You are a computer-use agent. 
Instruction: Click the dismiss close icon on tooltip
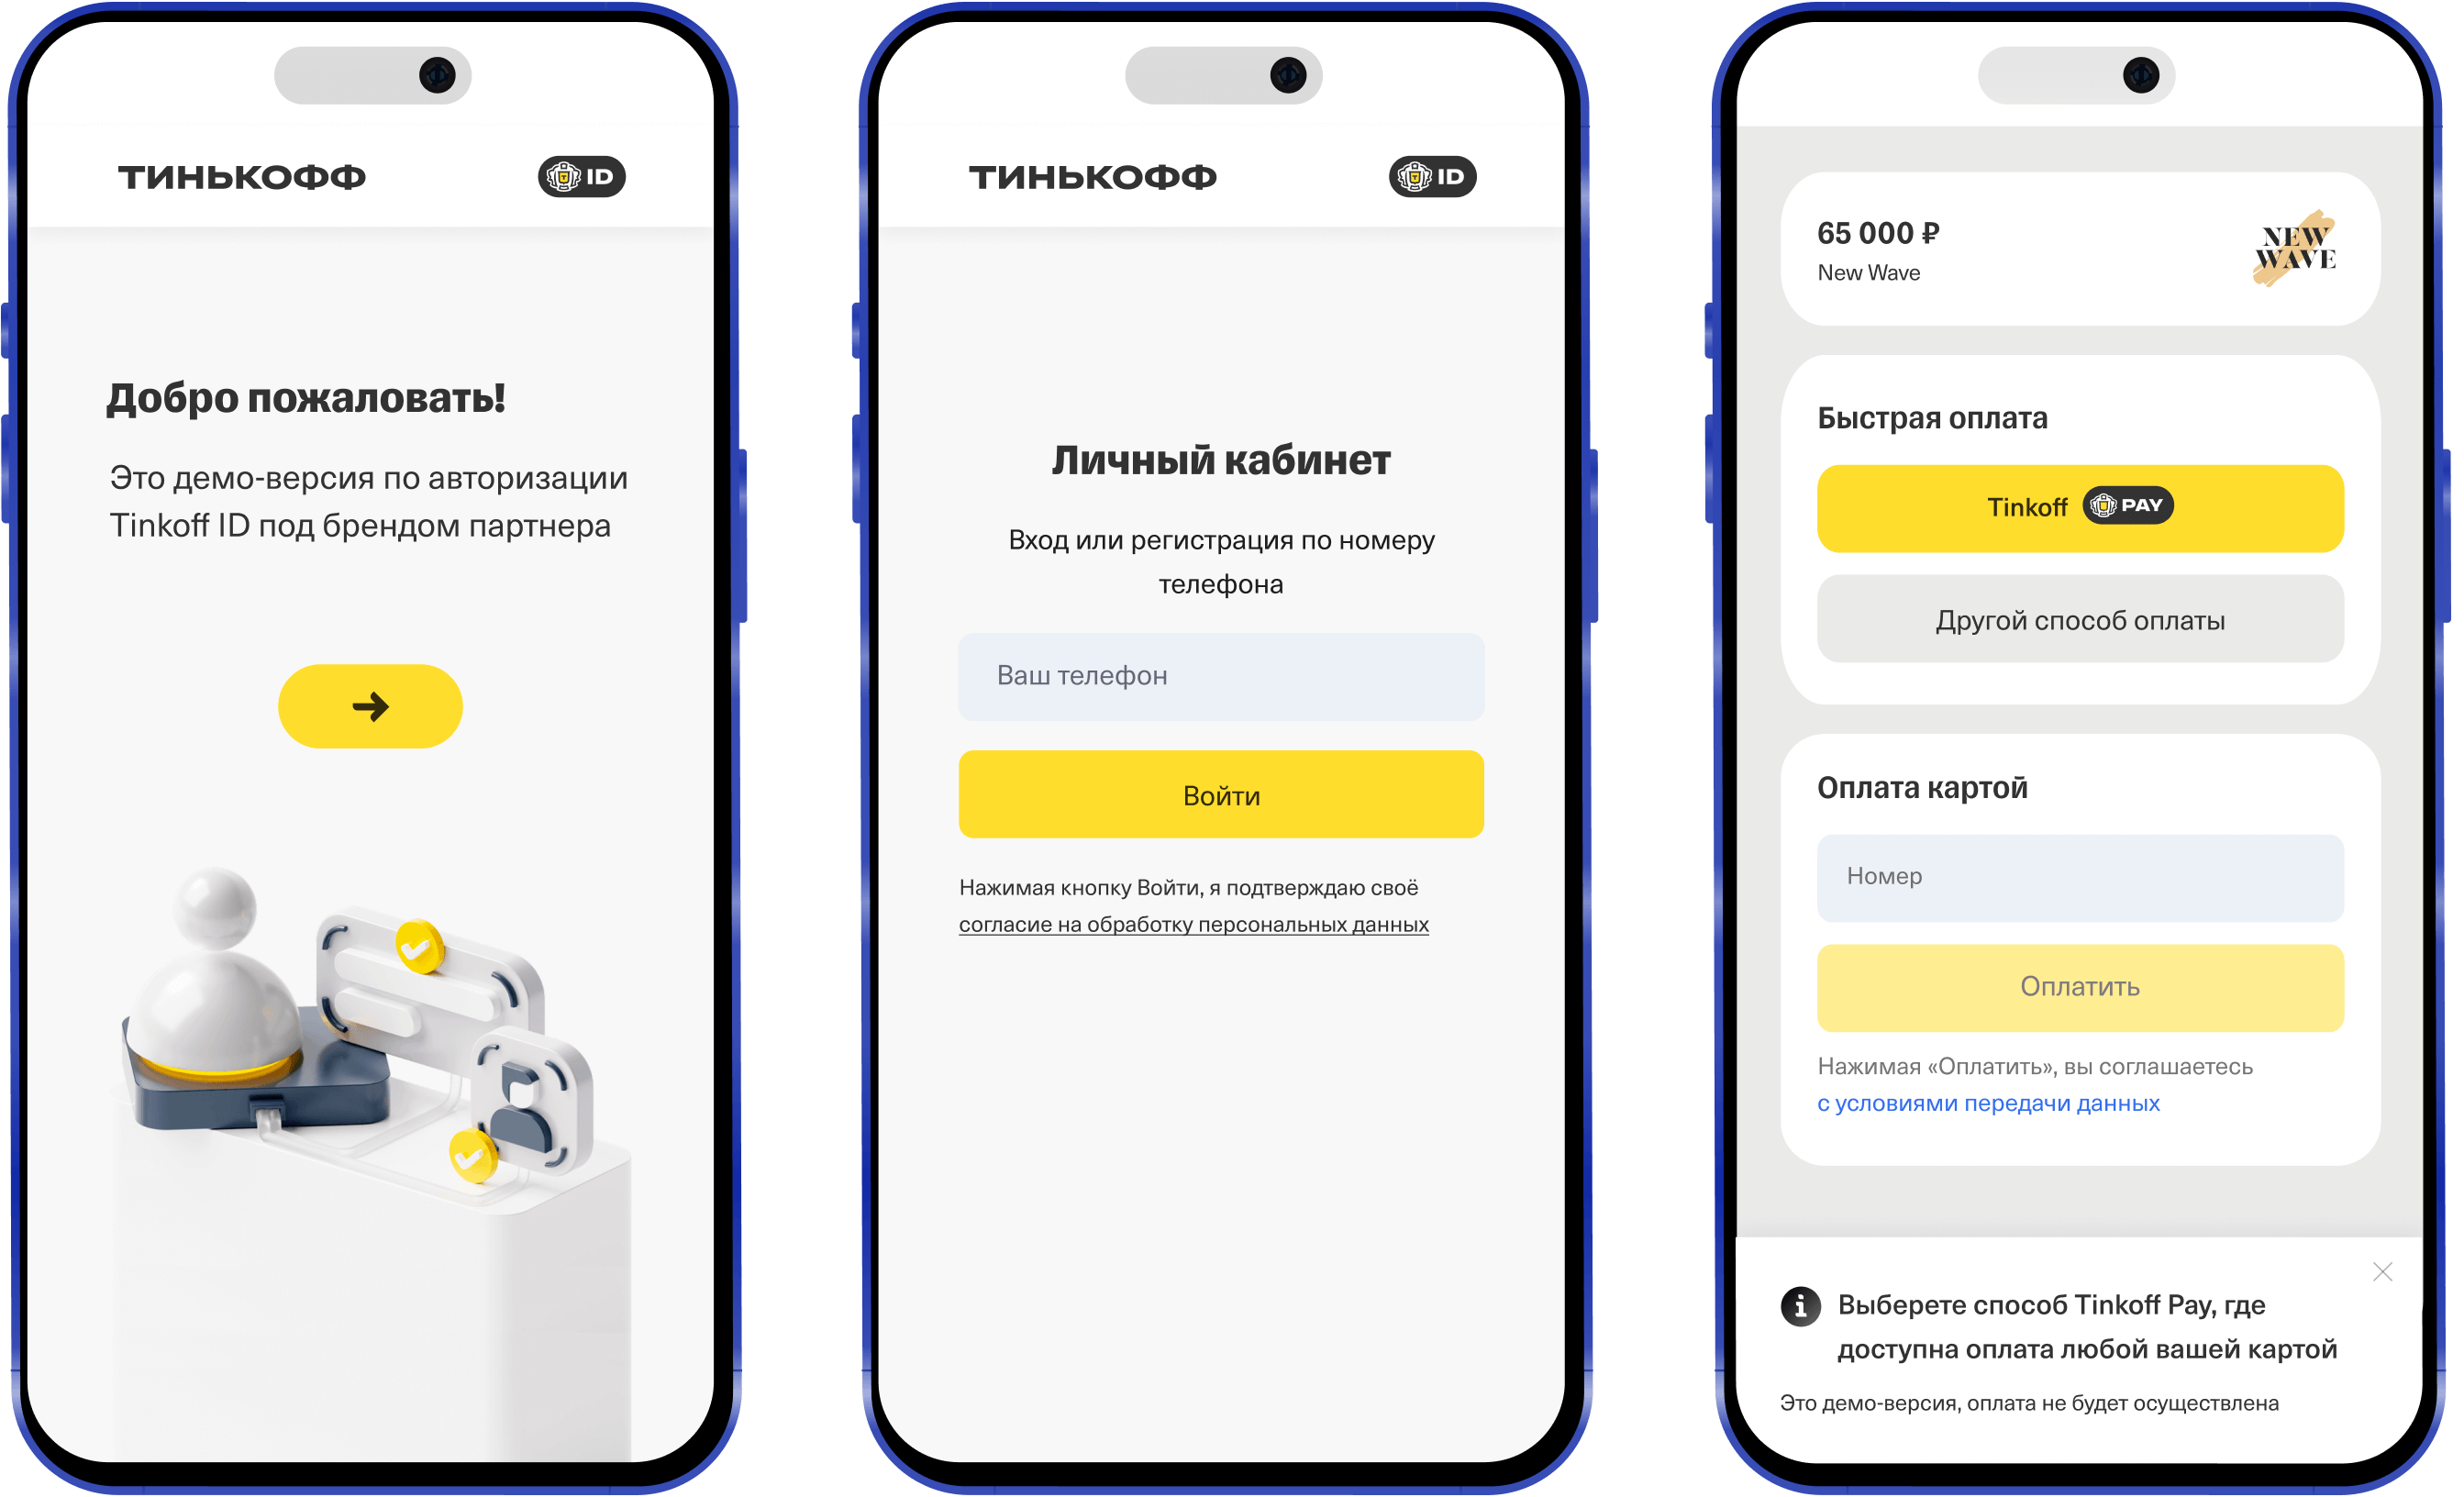(2381, 1275)
